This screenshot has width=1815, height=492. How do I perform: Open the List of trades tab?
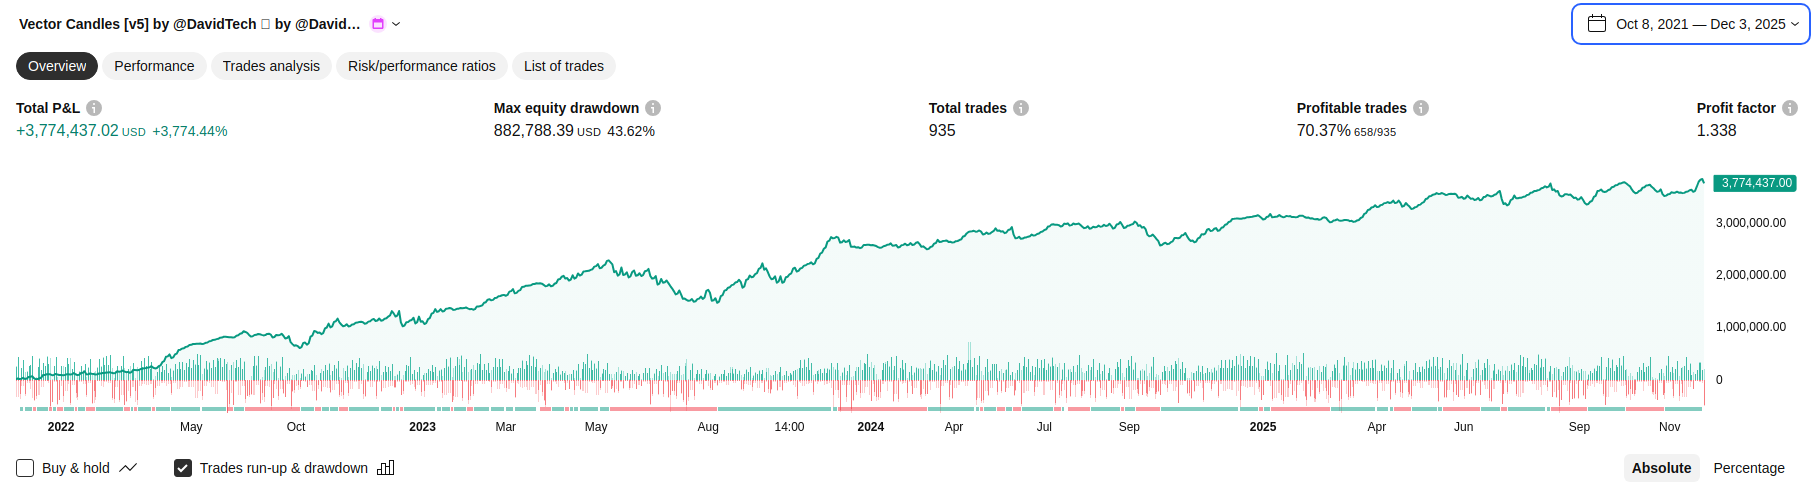click(x=563, y=66)
